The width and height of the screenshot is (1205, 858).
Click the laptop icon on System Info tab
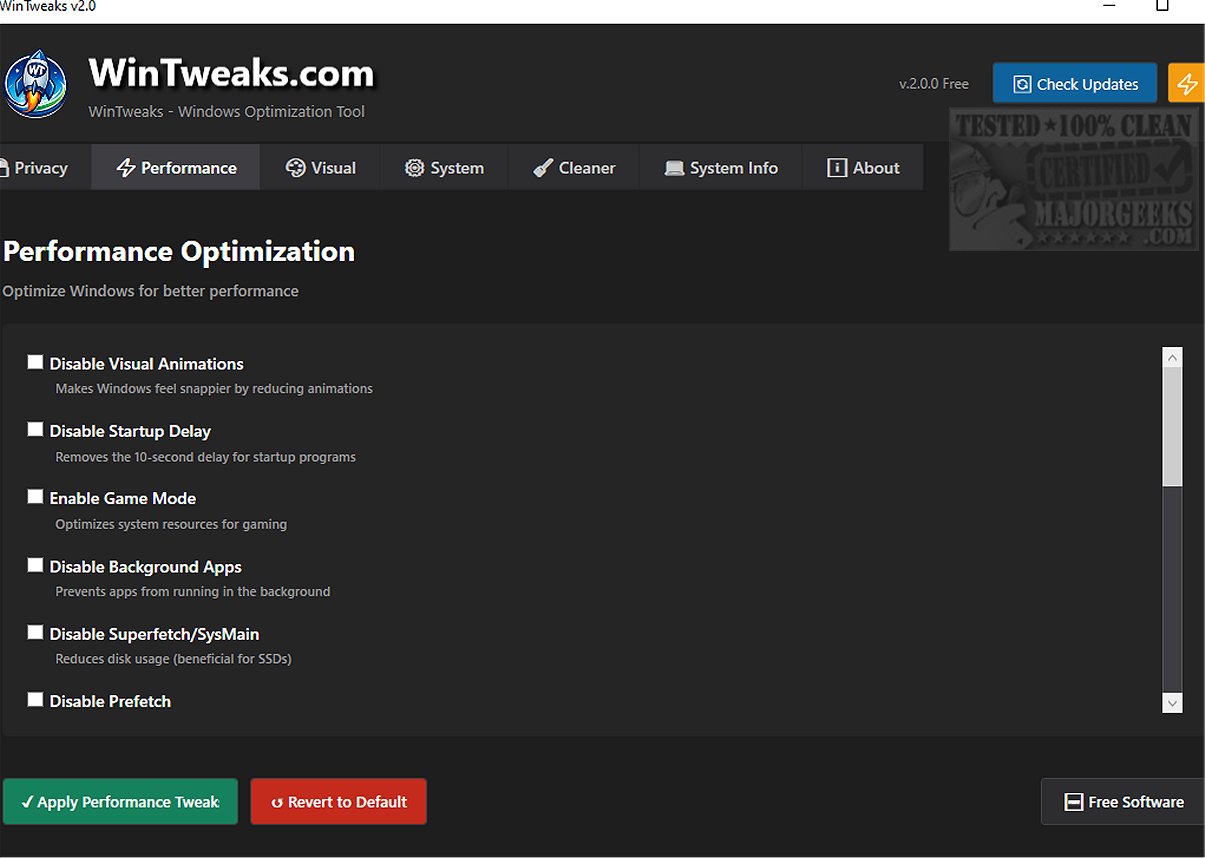click(x=674, y=168)
